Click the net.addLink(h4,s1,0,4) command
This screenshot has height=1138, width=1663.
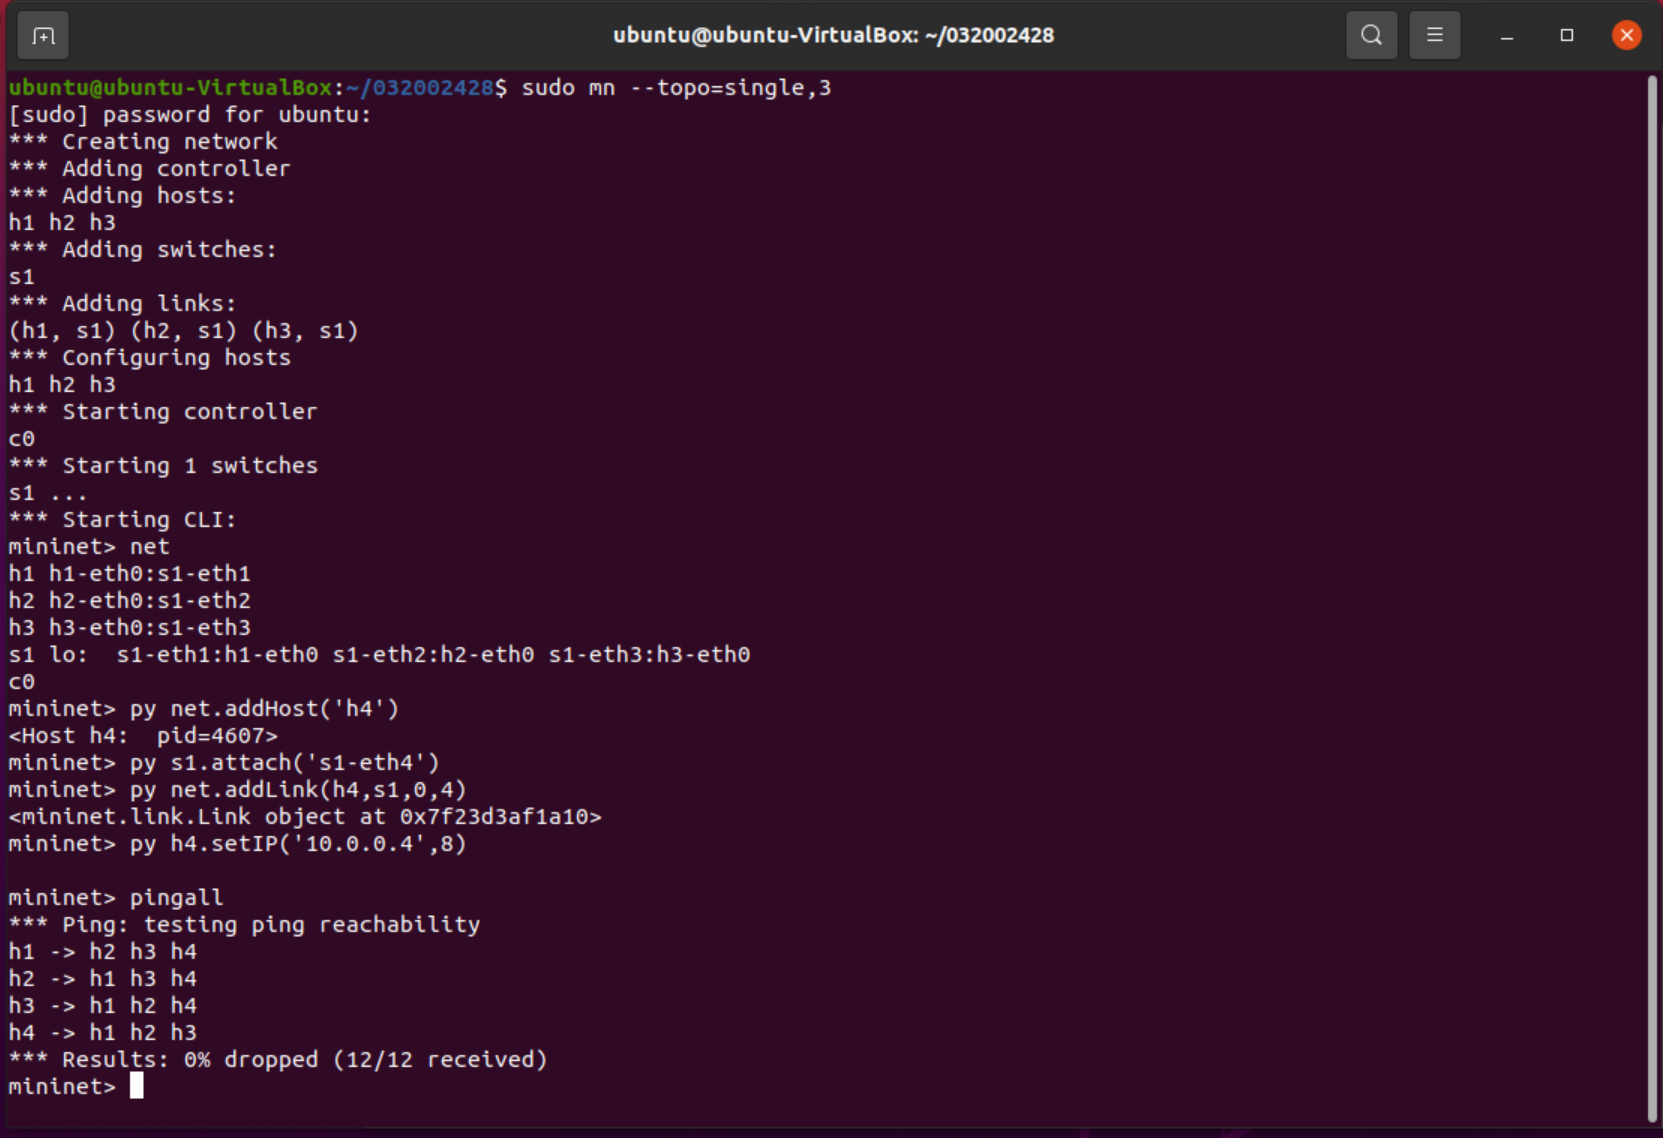click(298, 789)
